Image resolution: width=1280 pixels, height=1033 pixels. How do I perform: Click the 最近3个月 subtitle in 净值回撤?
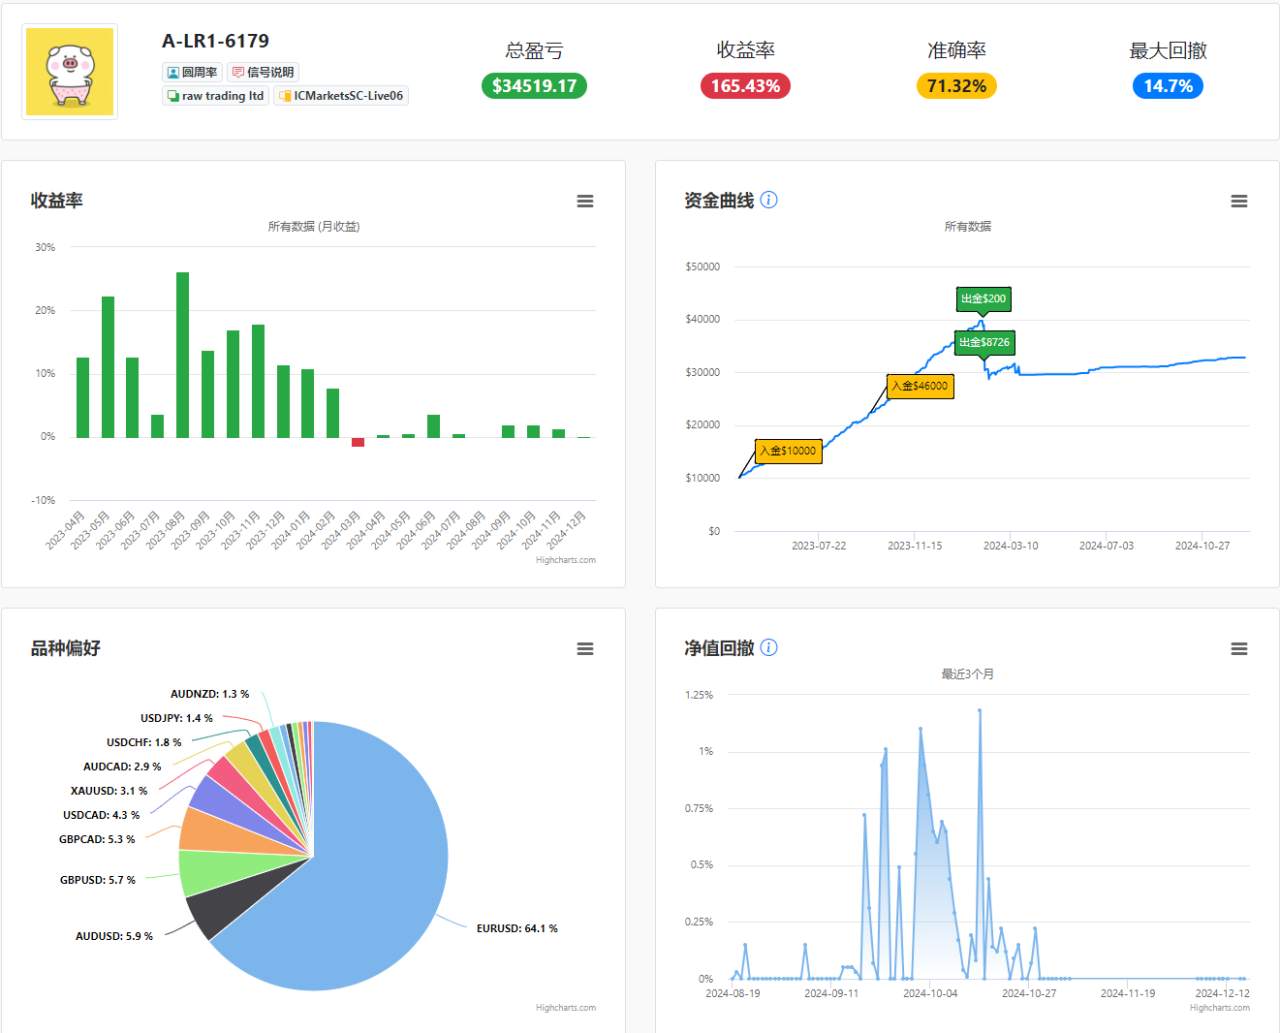[967, 675]
